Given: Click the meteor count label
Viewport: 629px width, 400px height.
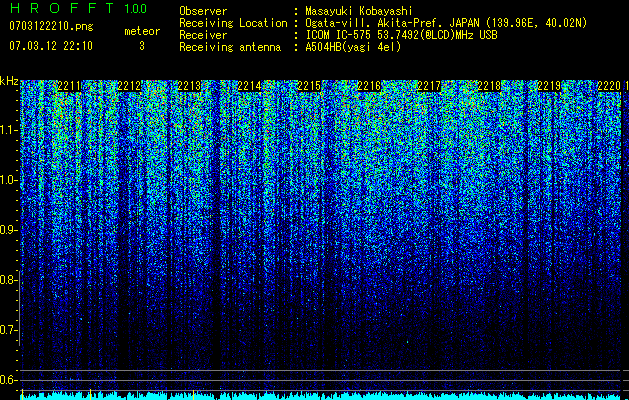Looking at the screenshot, I should 142,31.
